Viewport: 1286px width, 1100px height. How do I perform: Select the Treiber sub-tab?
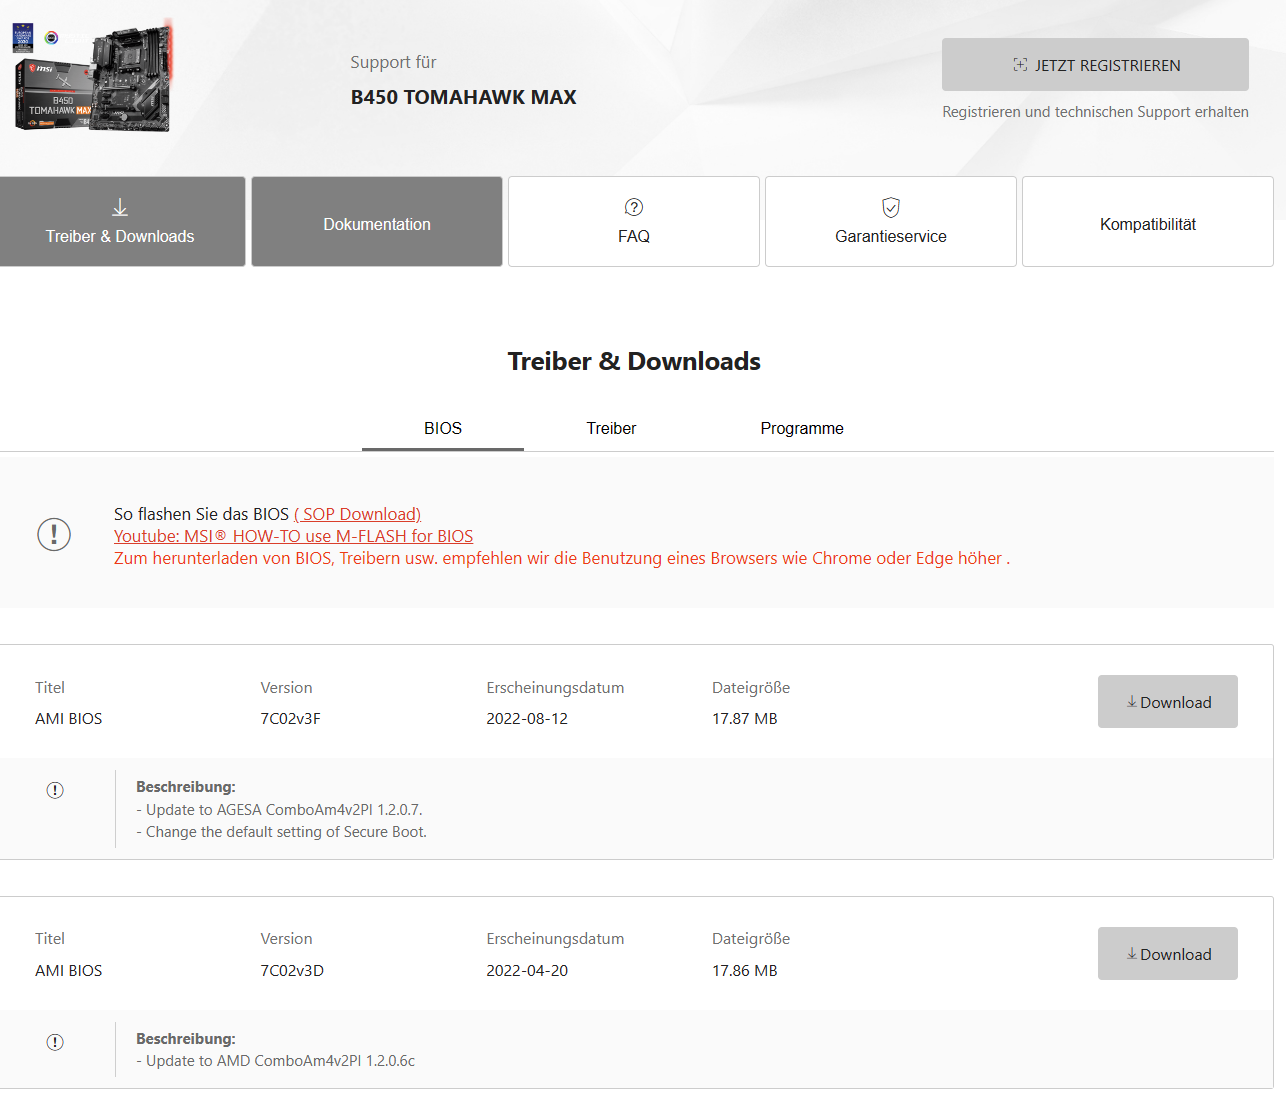click(611, 428)
